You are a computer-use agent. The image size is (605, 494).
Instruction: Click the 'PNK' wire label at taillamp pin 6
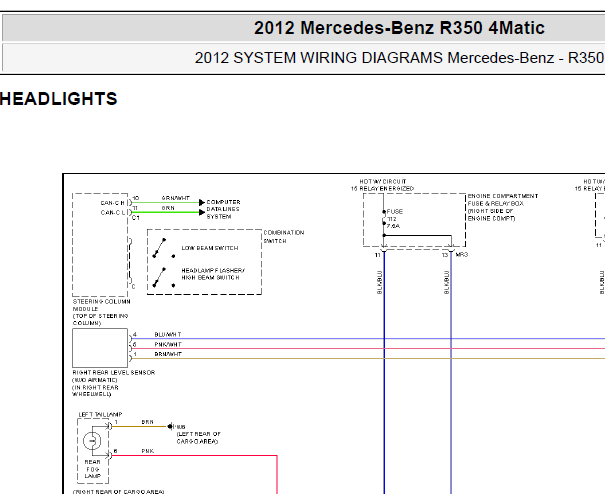click(147, 451)
